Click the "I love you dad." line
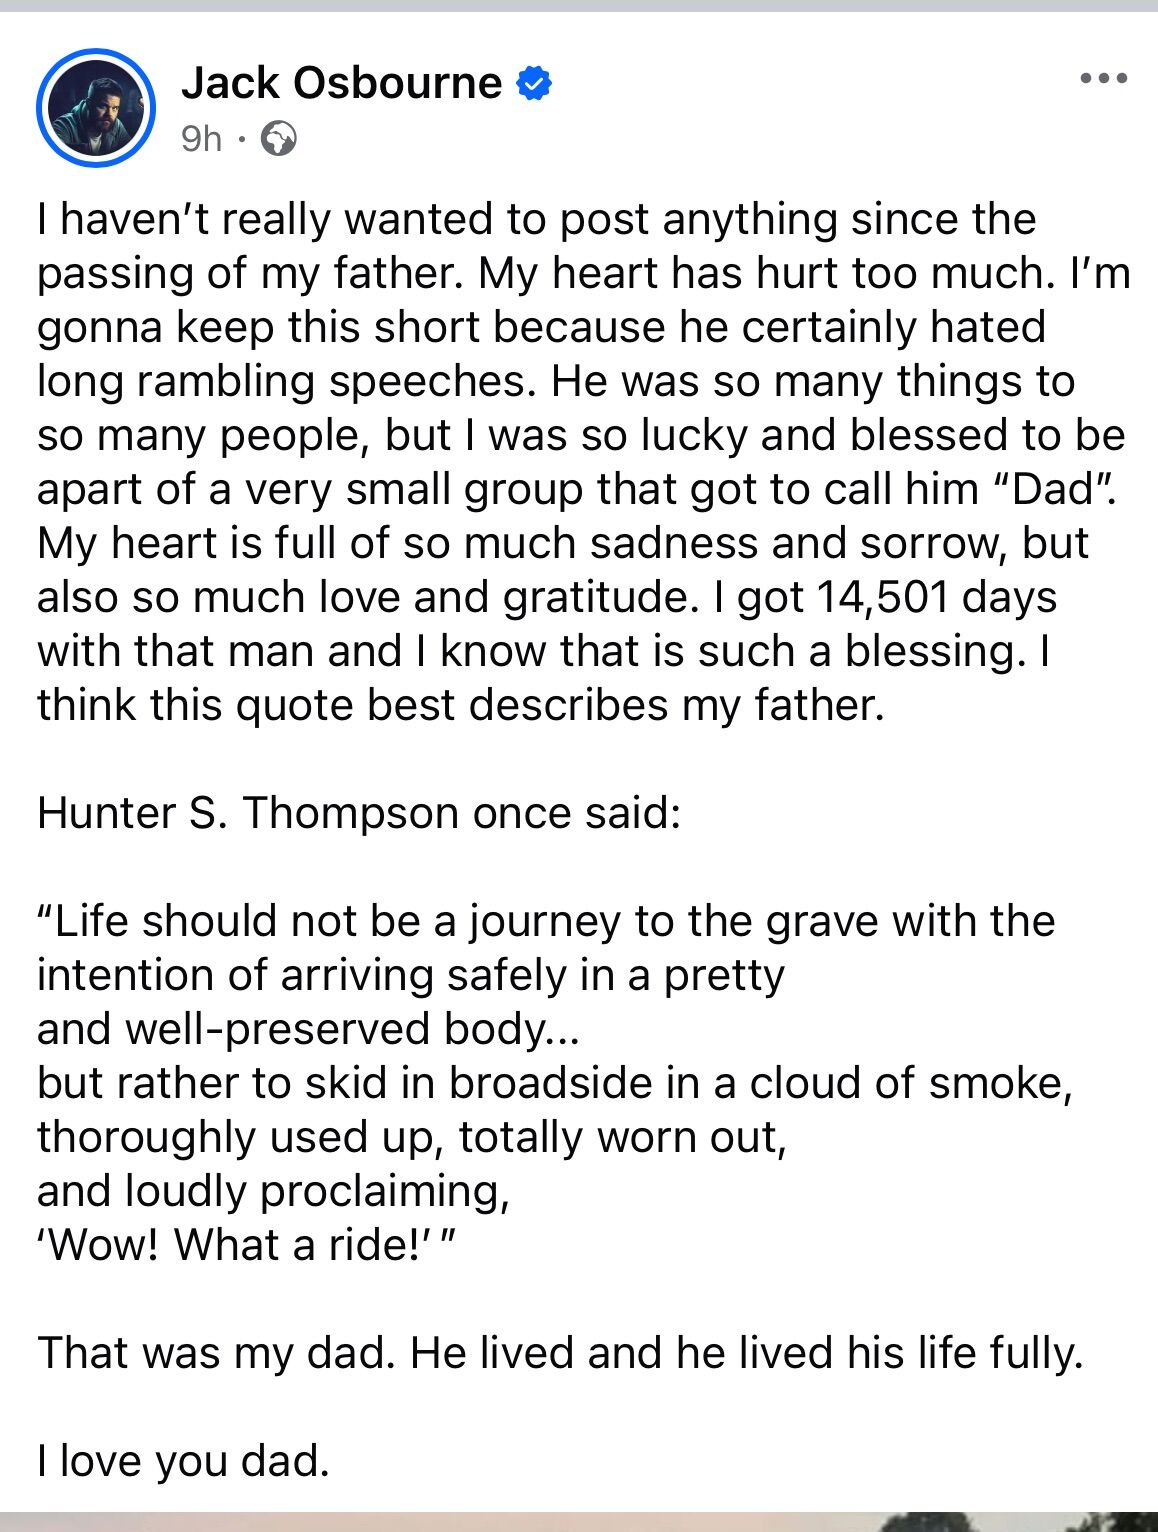 tap(183, 1461)
